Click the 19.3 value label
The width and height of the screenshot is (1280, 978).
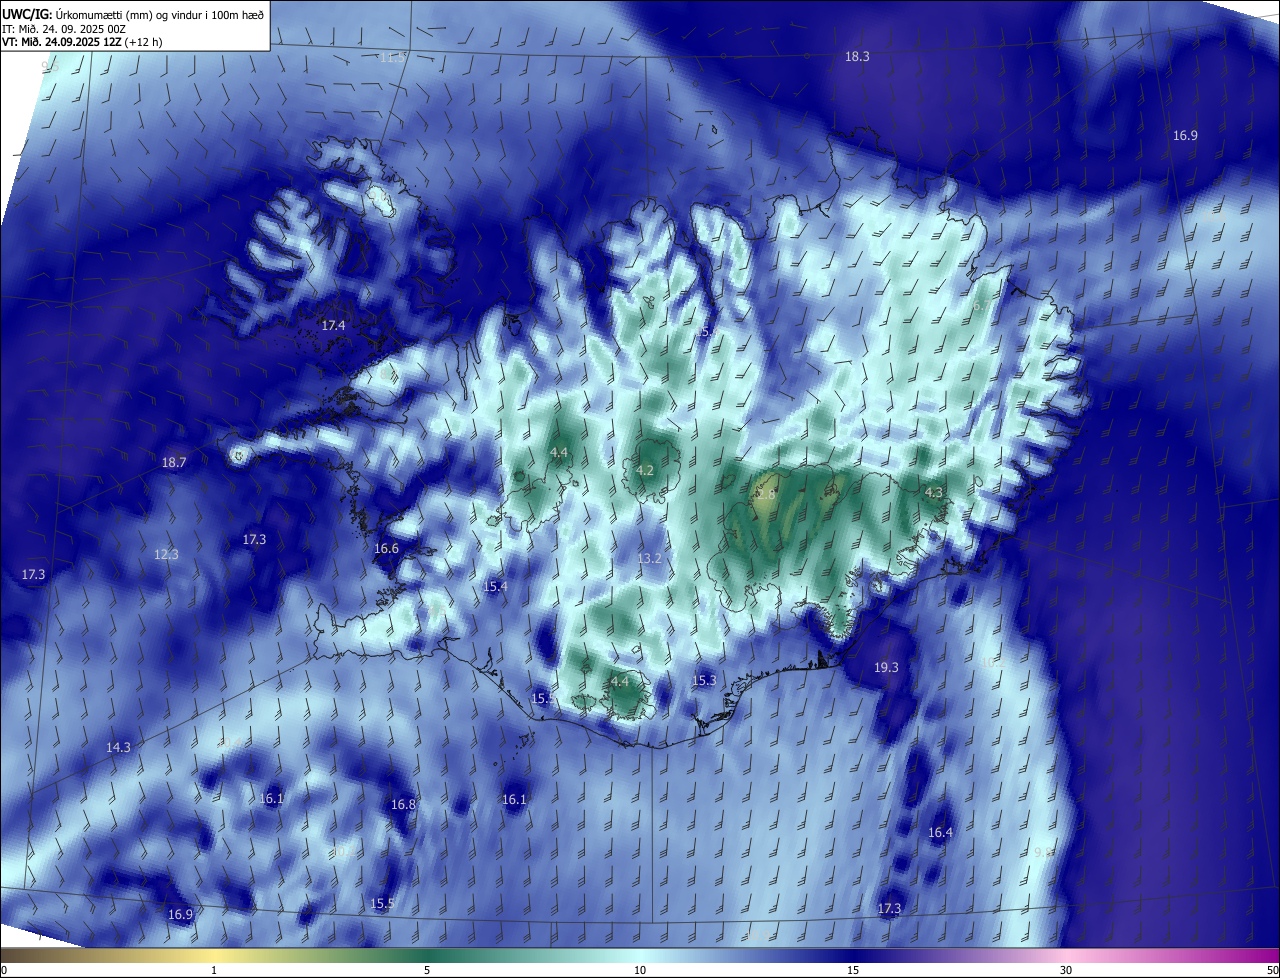(x=886, y=668)
